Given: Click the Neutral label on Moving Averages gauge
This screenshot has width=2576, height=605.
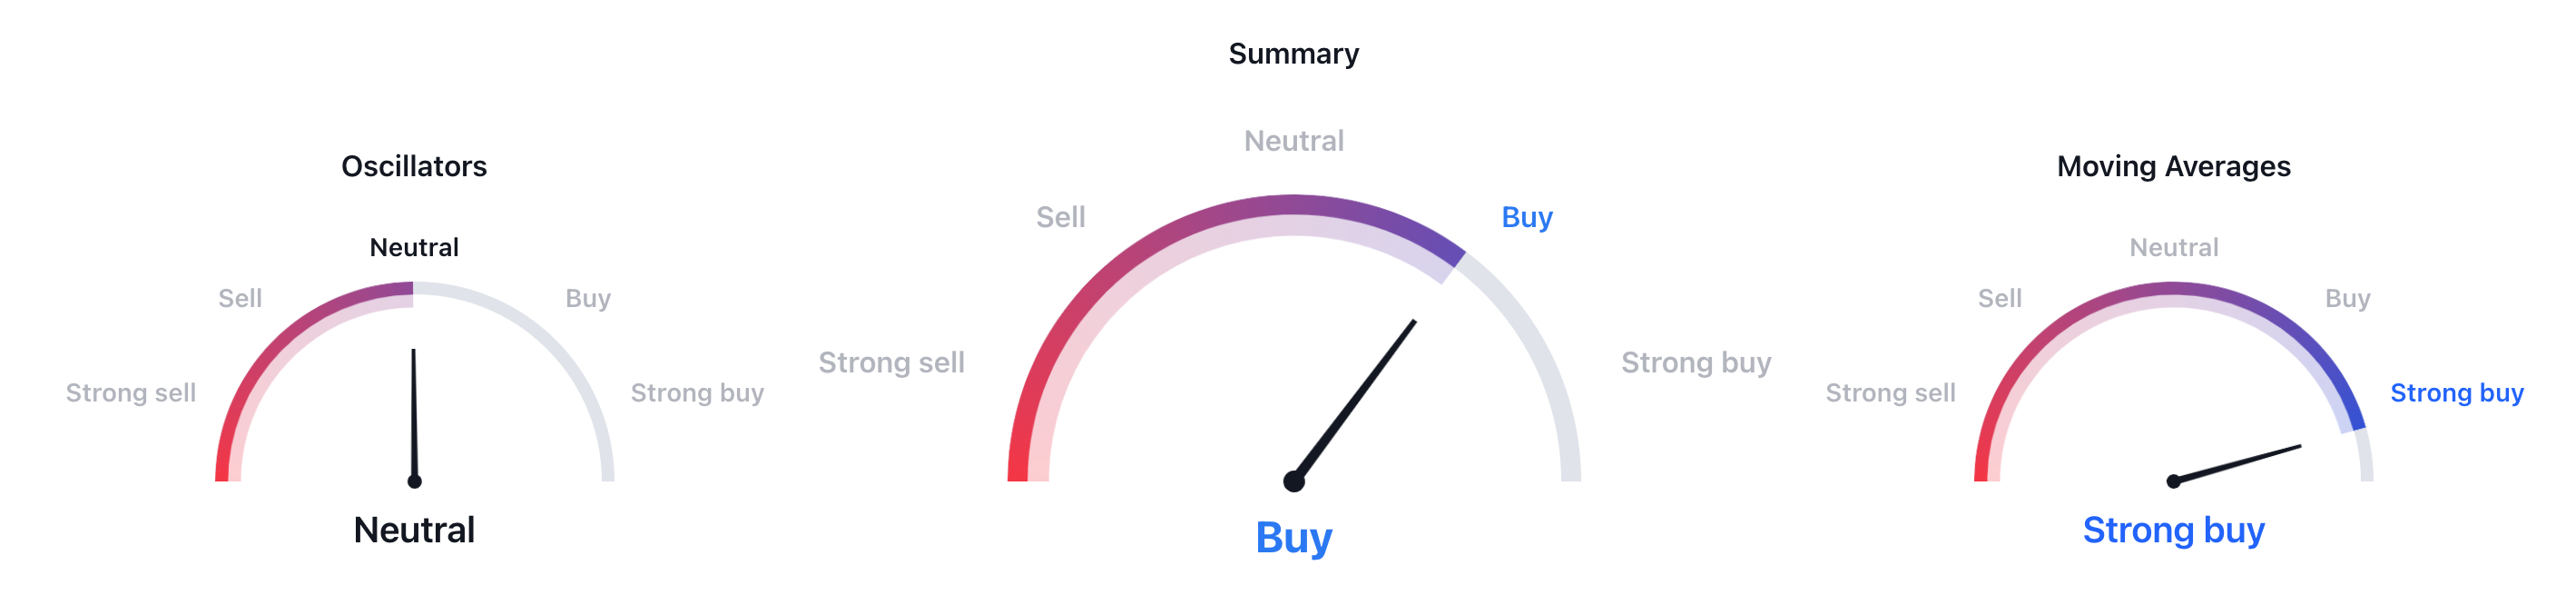Looking at the screenshot, I should (x=2173, y=248).
